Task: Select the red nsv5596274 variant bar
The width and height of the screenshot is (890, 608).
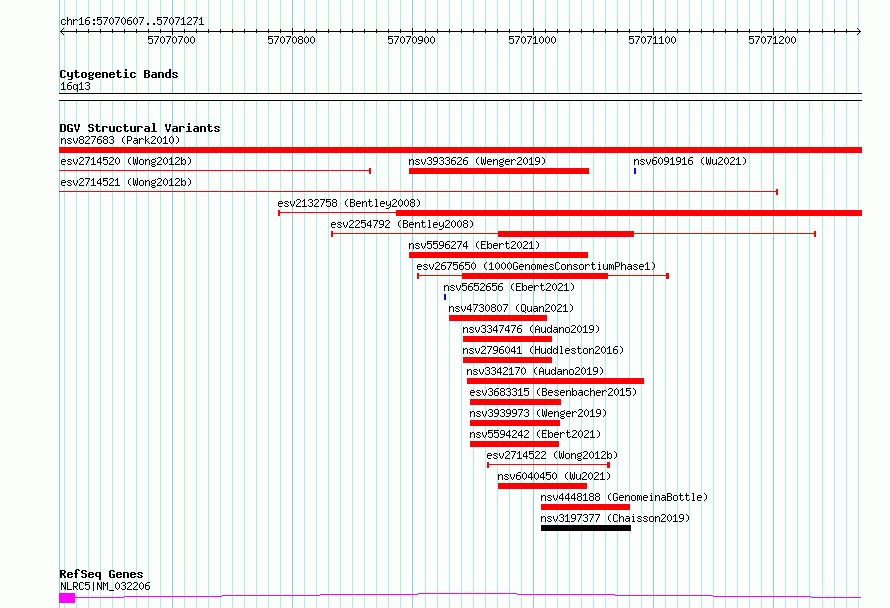Action: 498,255
